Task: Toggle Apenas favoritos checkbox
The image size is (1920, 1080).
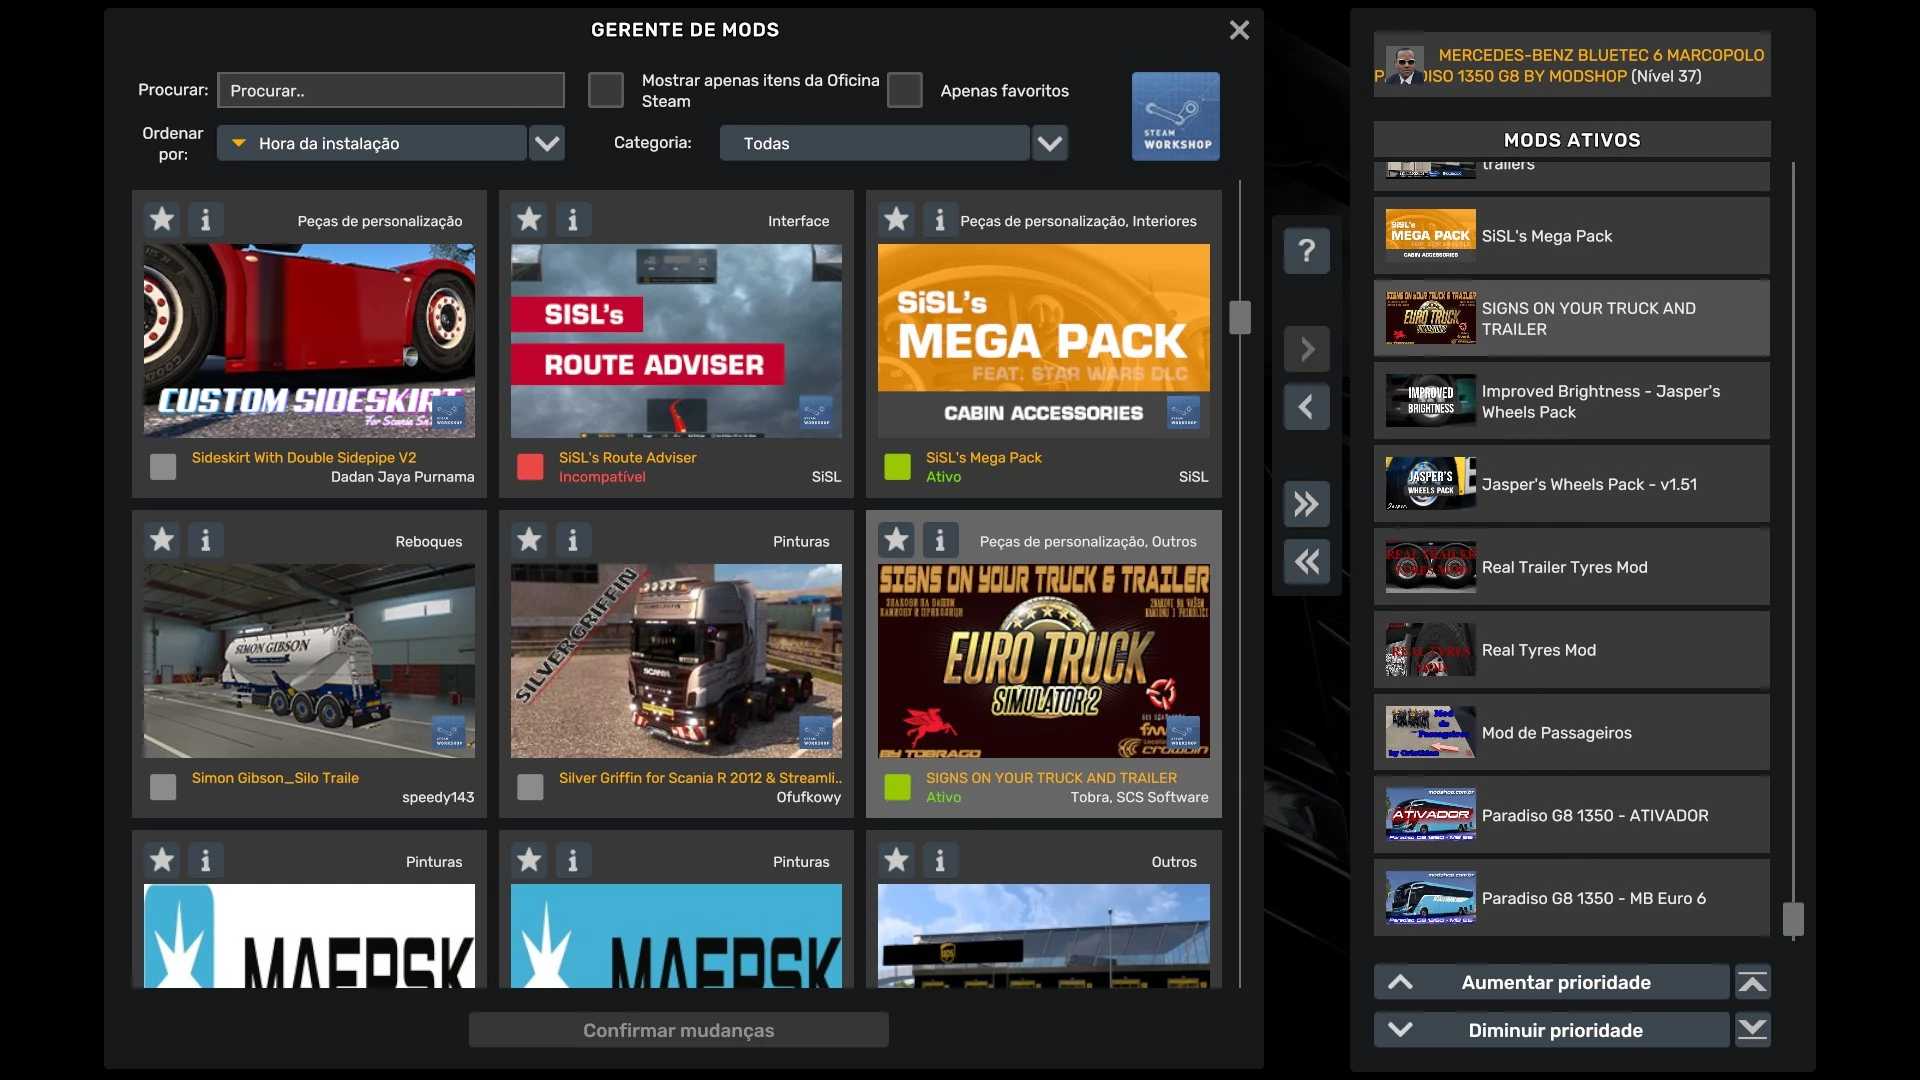Action: (904, 90)
